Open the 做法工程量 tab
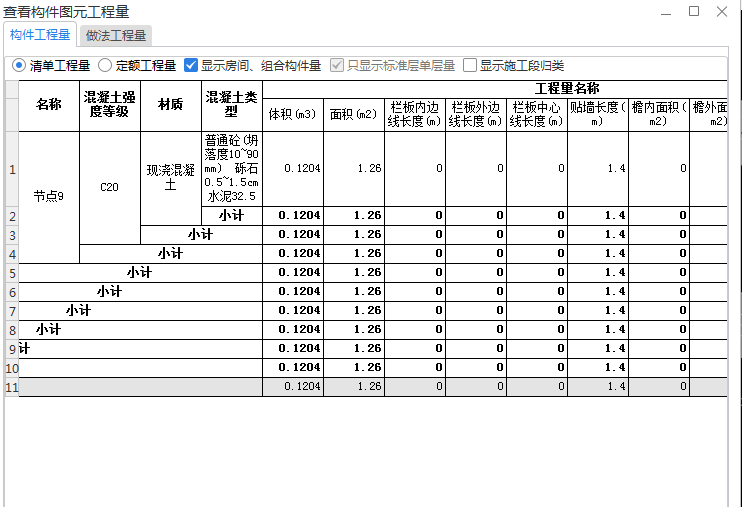The image size is (742, 507). [116, 36]
